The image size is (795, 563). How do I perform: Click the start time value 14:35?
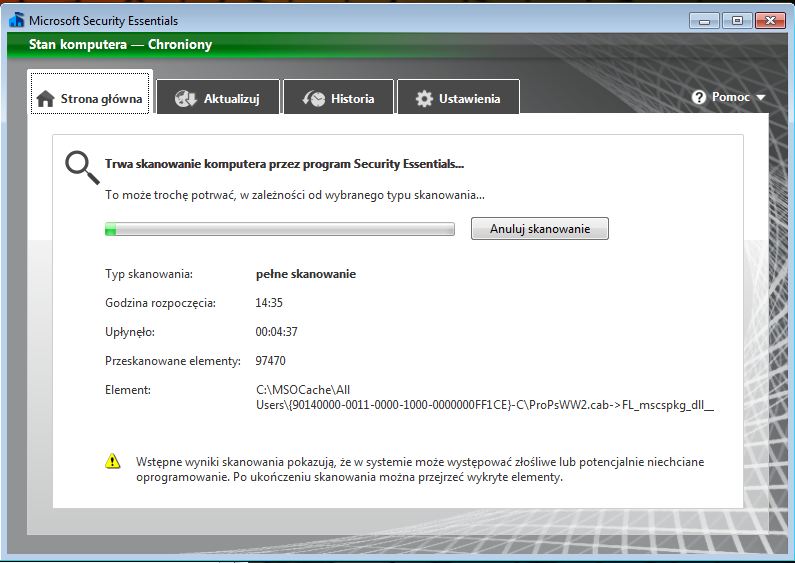pyautogui.click(x=269, y=303)
